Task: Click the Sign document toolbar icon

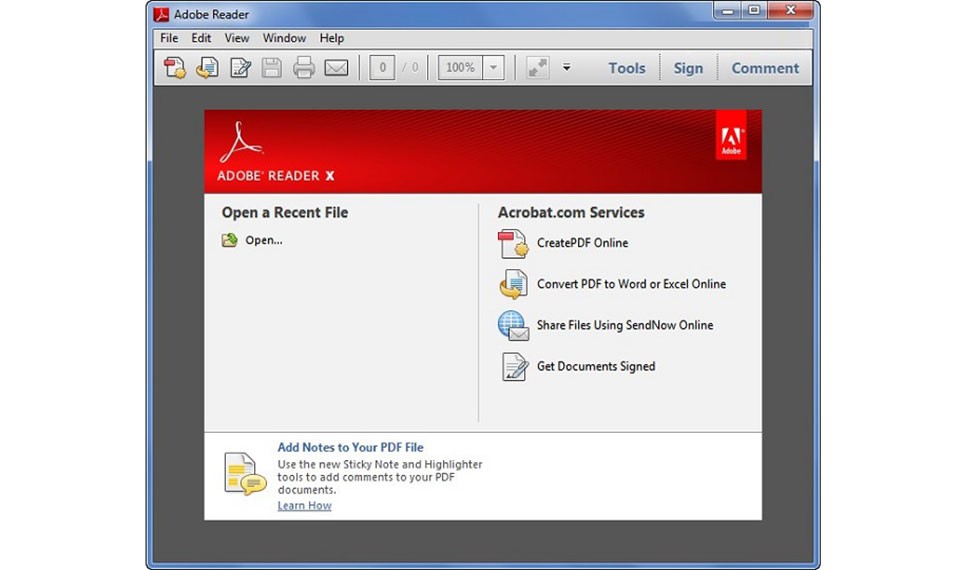Action: (x=240, y=67)
